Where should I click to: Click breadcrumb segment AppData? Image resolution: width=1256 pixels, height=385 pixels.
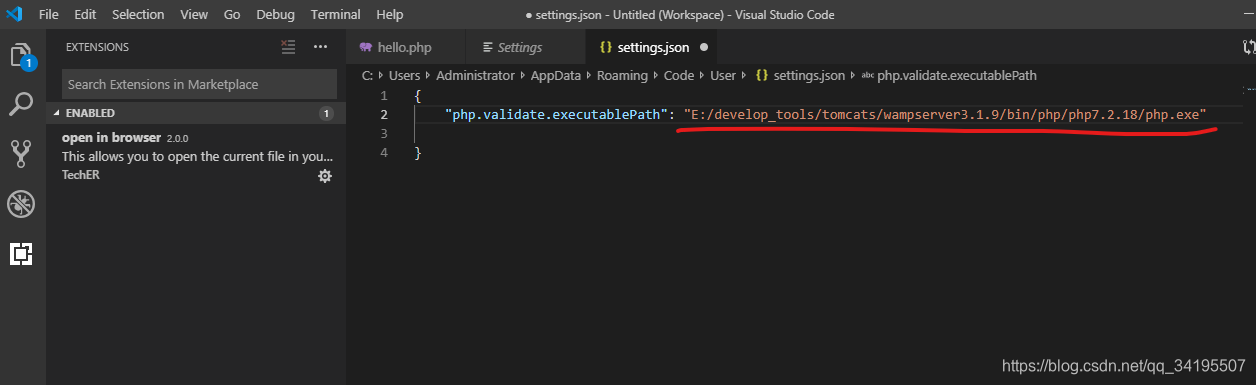(556, 75)
